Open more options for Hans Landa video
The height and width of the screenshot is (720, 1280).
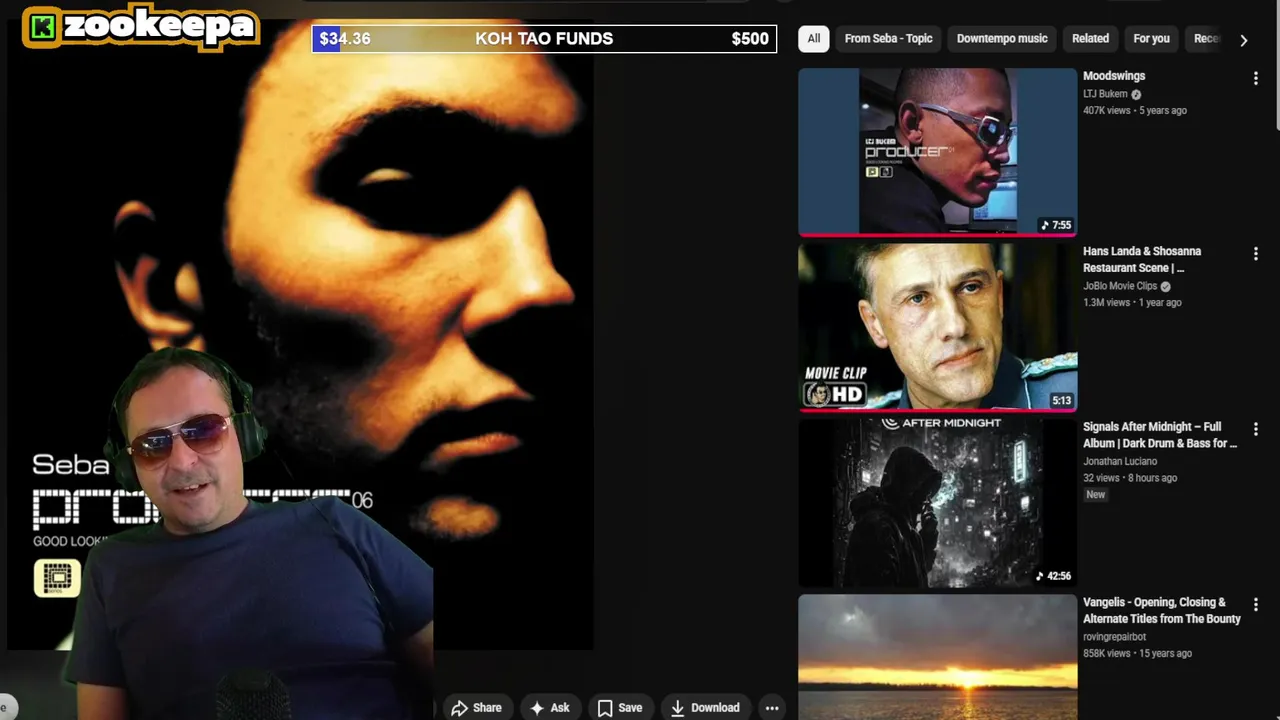[x=1255, y=254]
